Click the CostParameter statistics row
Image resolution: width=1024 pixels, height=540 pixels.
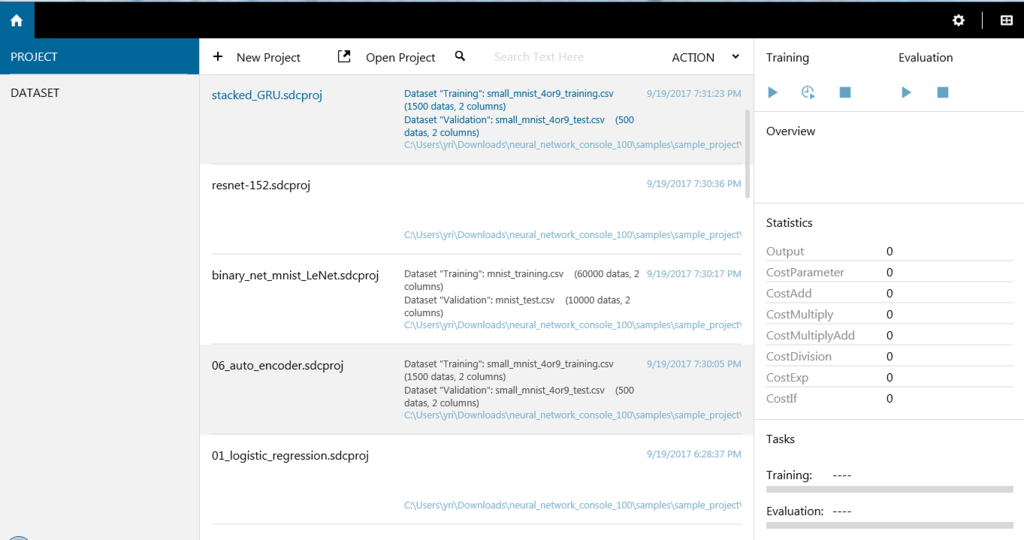pyautogui.click(x=889, y=272)
